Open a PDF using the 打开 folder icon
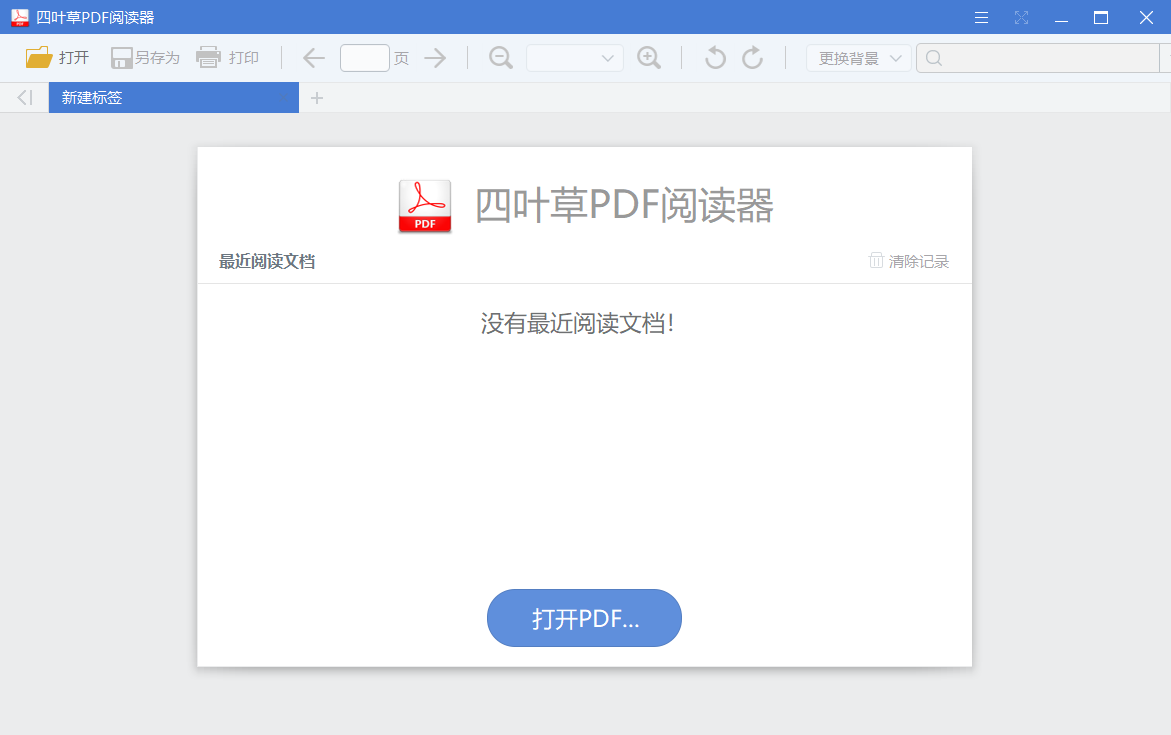The width and height of the screenshot is (1171, 735). pos(39,57)
